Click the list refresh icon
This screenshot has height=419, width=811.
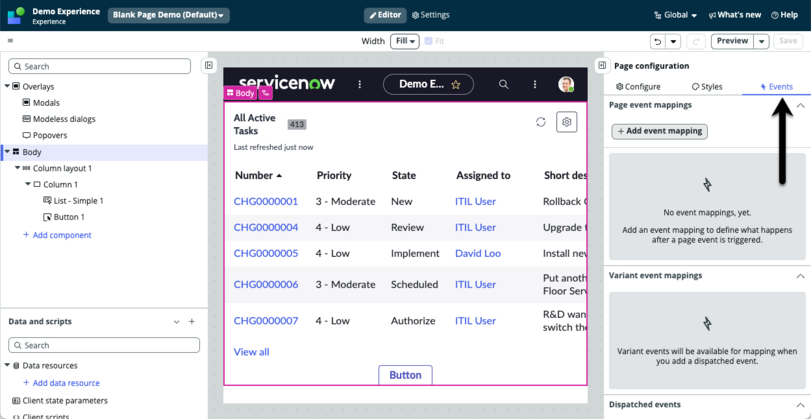click(540, 122)
